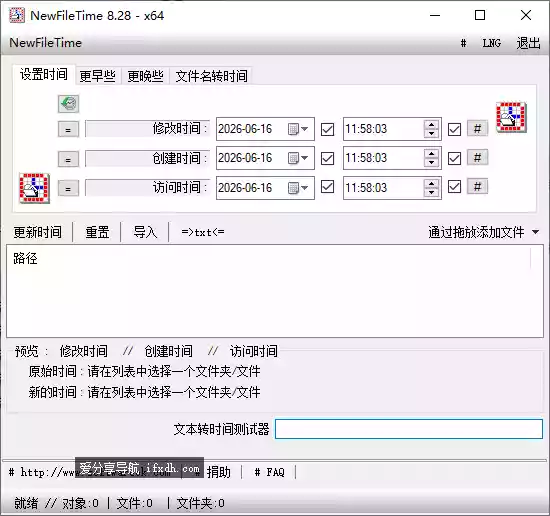Open the 创建时间 date calendar dropdown
Image resolution: width=550 pixels, height=516 pixels.
pyautogui.click(x=298, y=158)
